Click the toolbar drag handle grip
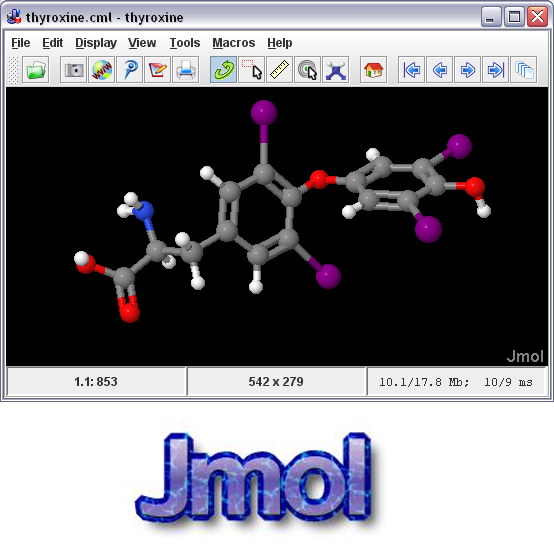Screen dimensions: 554x554 (x=13, y=70)
